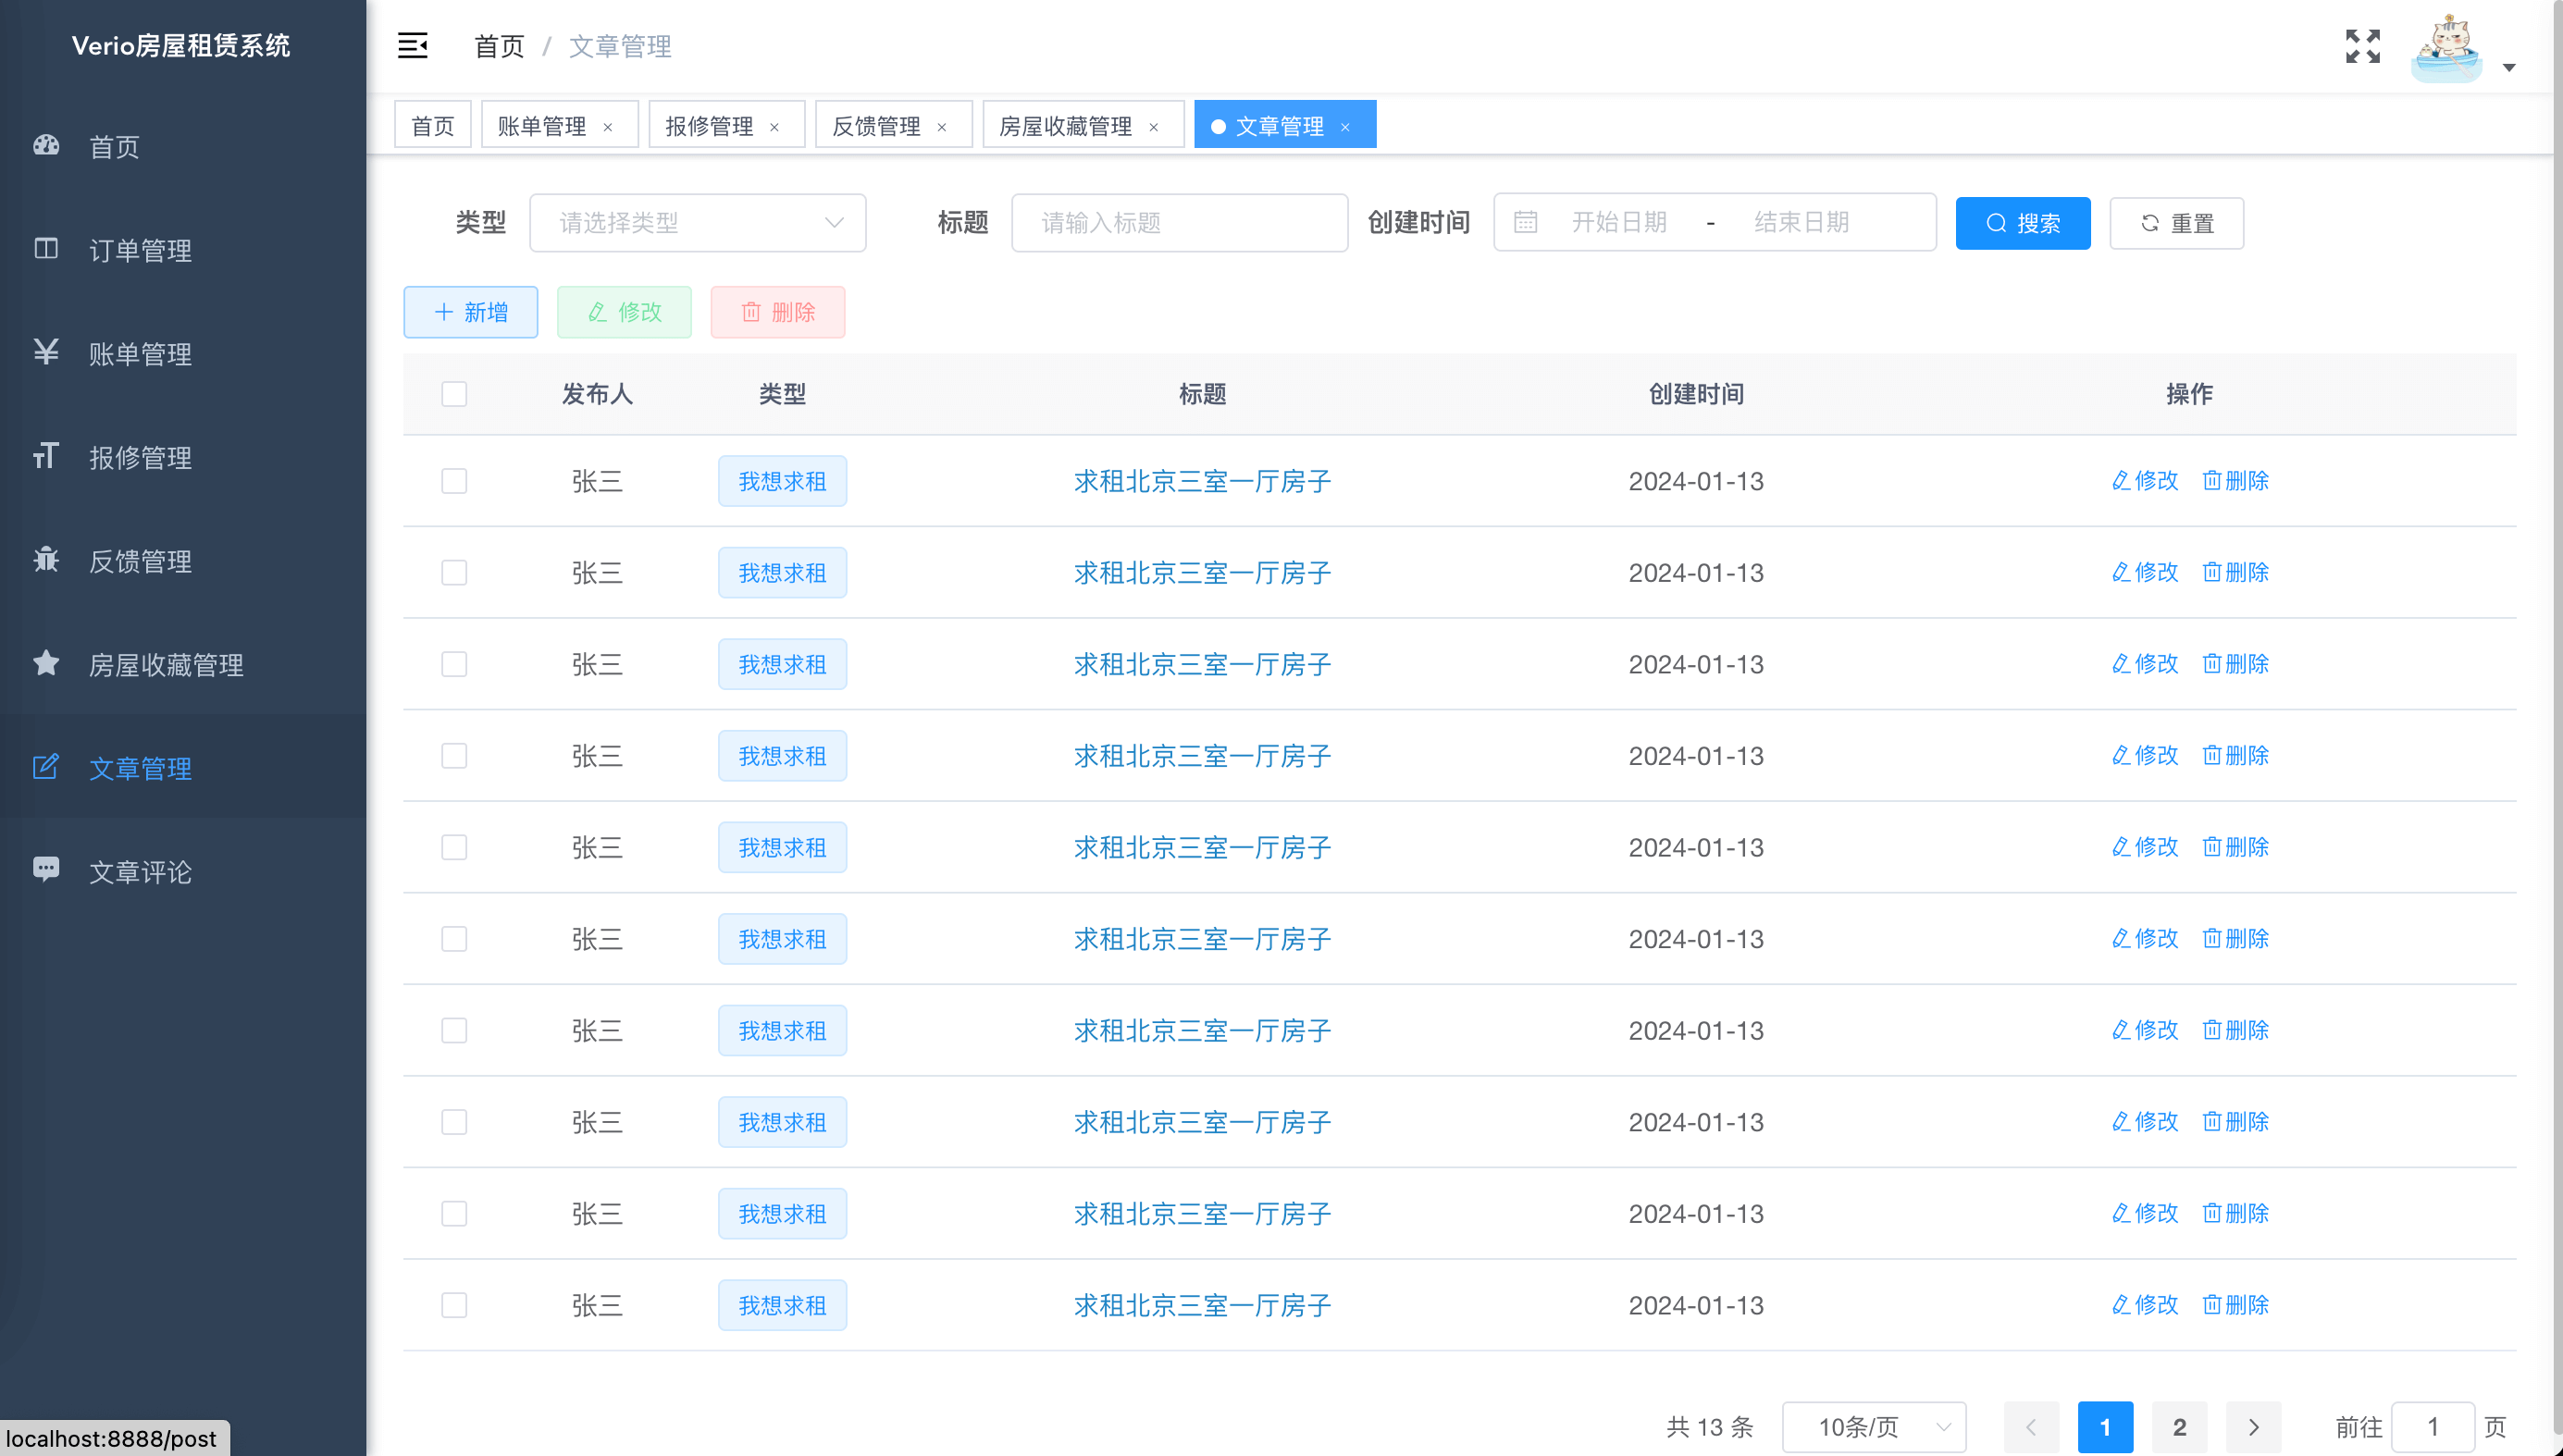Image resolution: width=2563 pixels, height=1456 pixels.
Task: Check the first row's checkbox
Action: click(x=454, y=481)
